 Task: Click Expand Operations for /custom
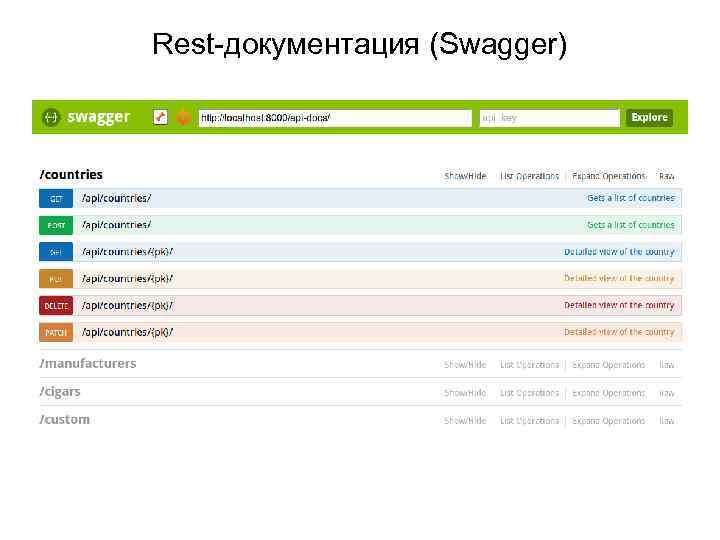[x=608, y=421]
